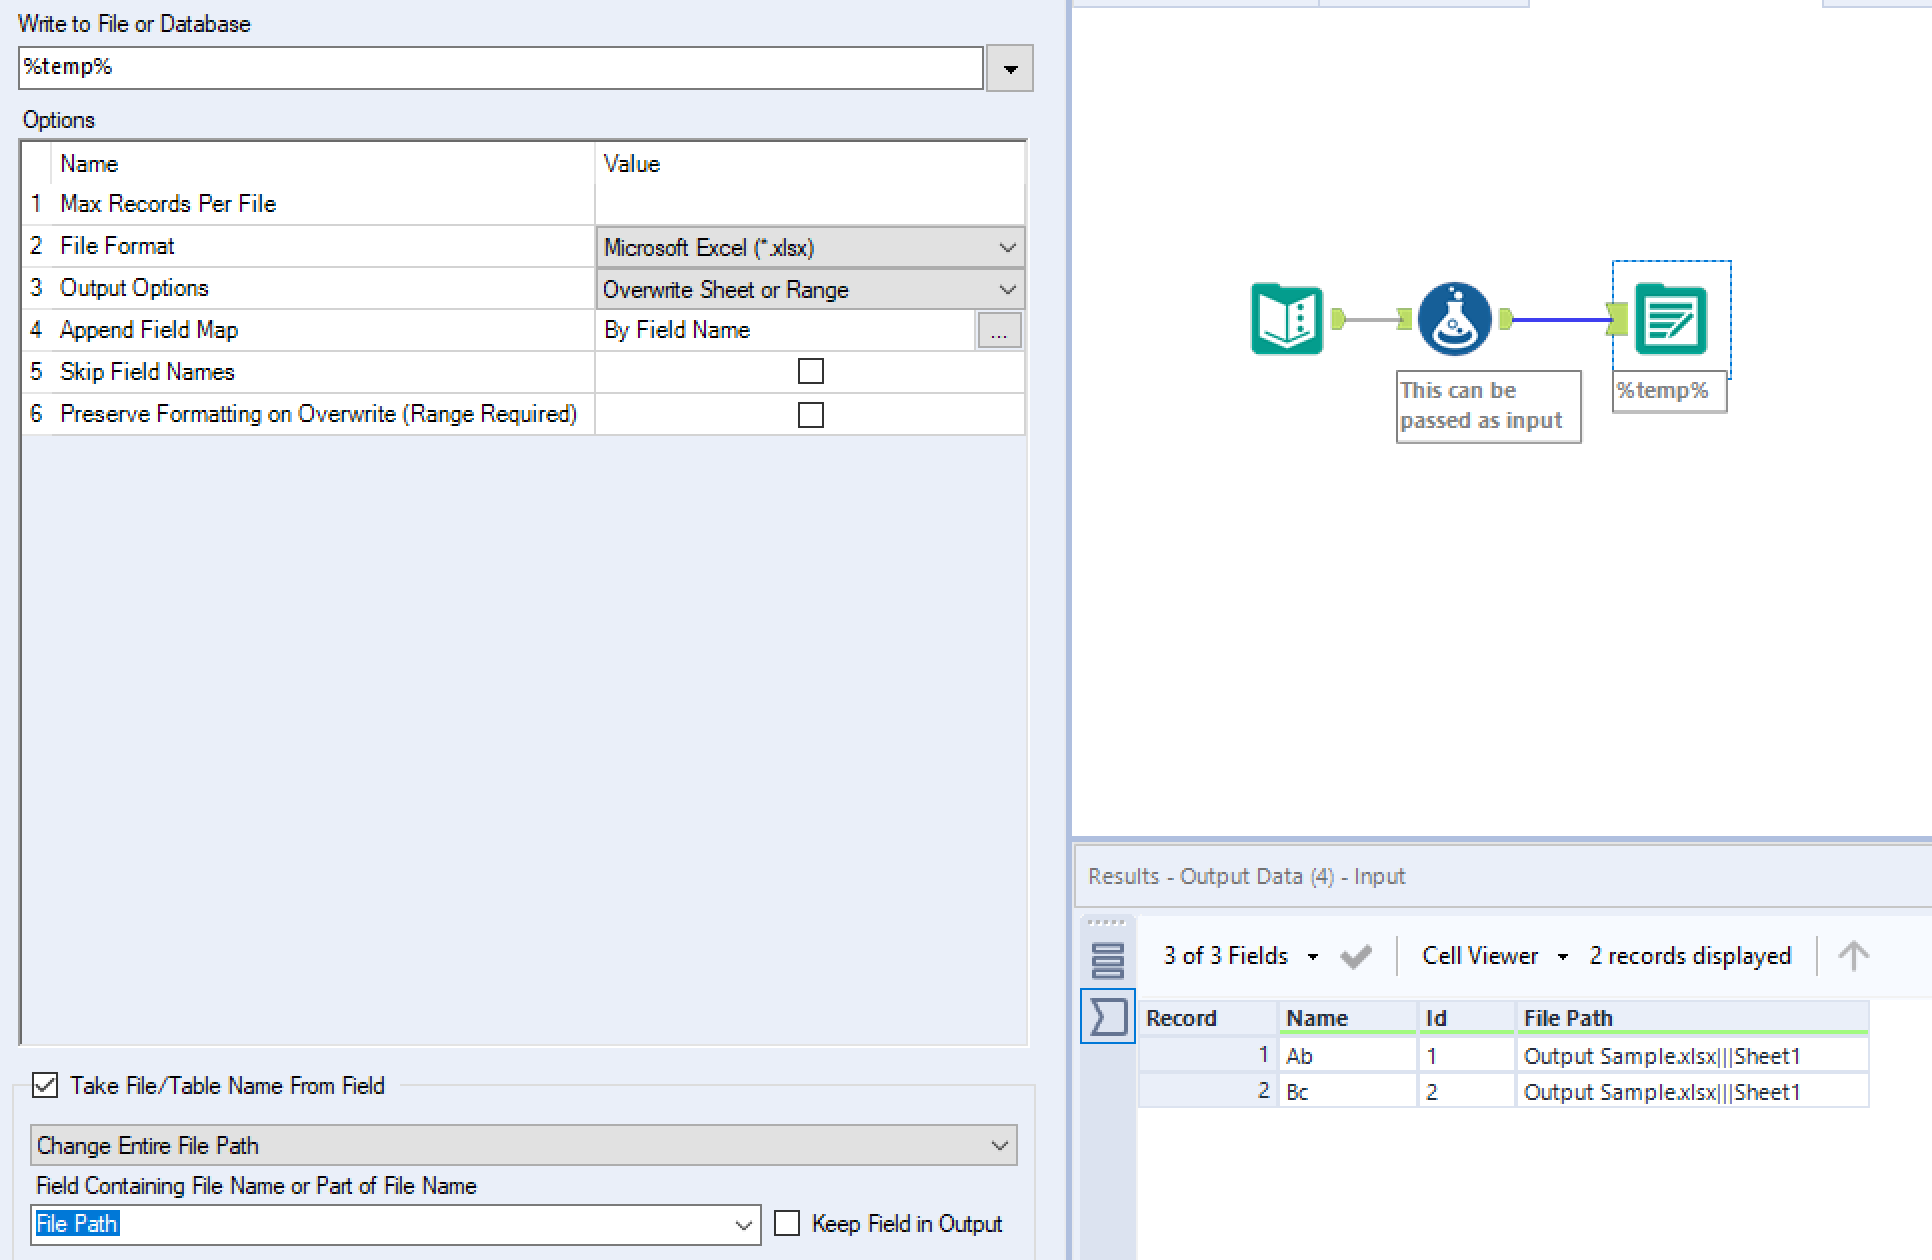Check Preserve Formatting on Overwrite option
Screen dimensions: 1932x1260
(x=810, y=414)
